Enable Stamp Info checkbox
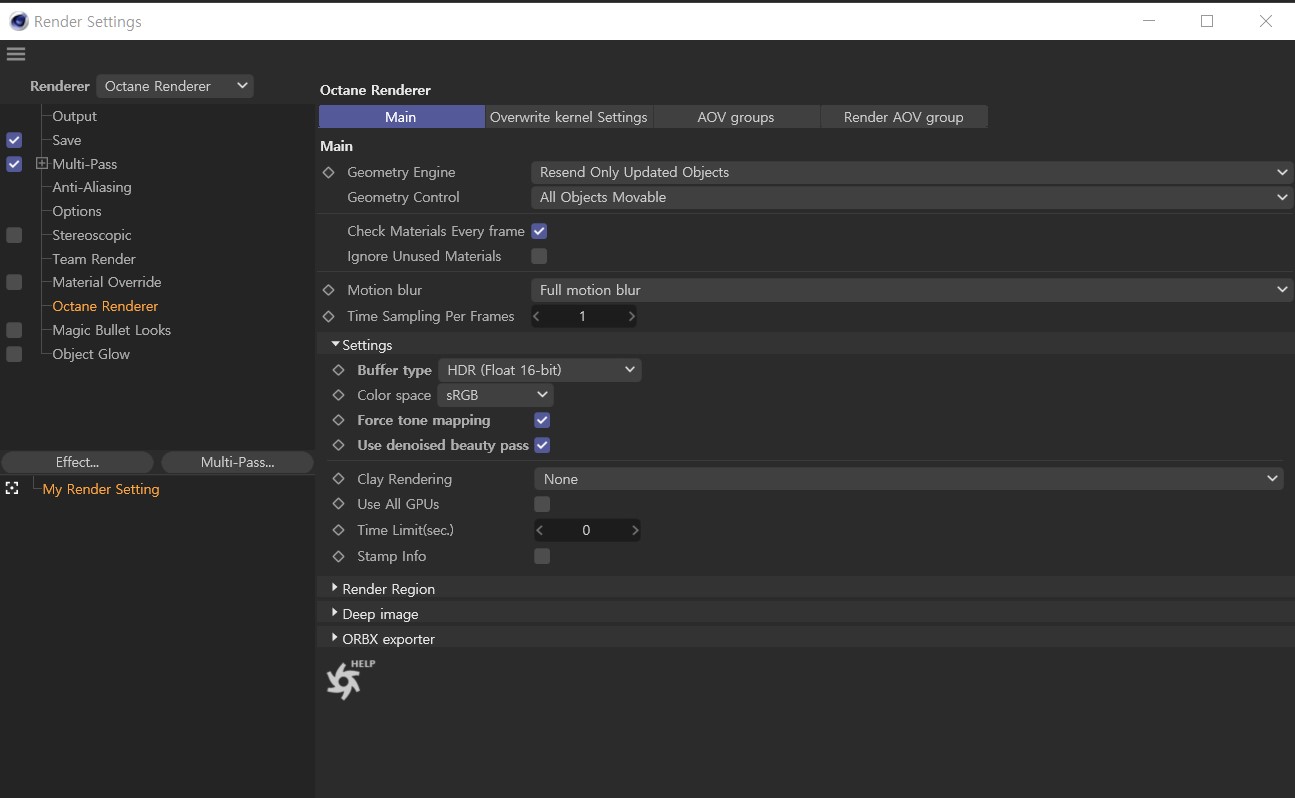 coord(542,556)
